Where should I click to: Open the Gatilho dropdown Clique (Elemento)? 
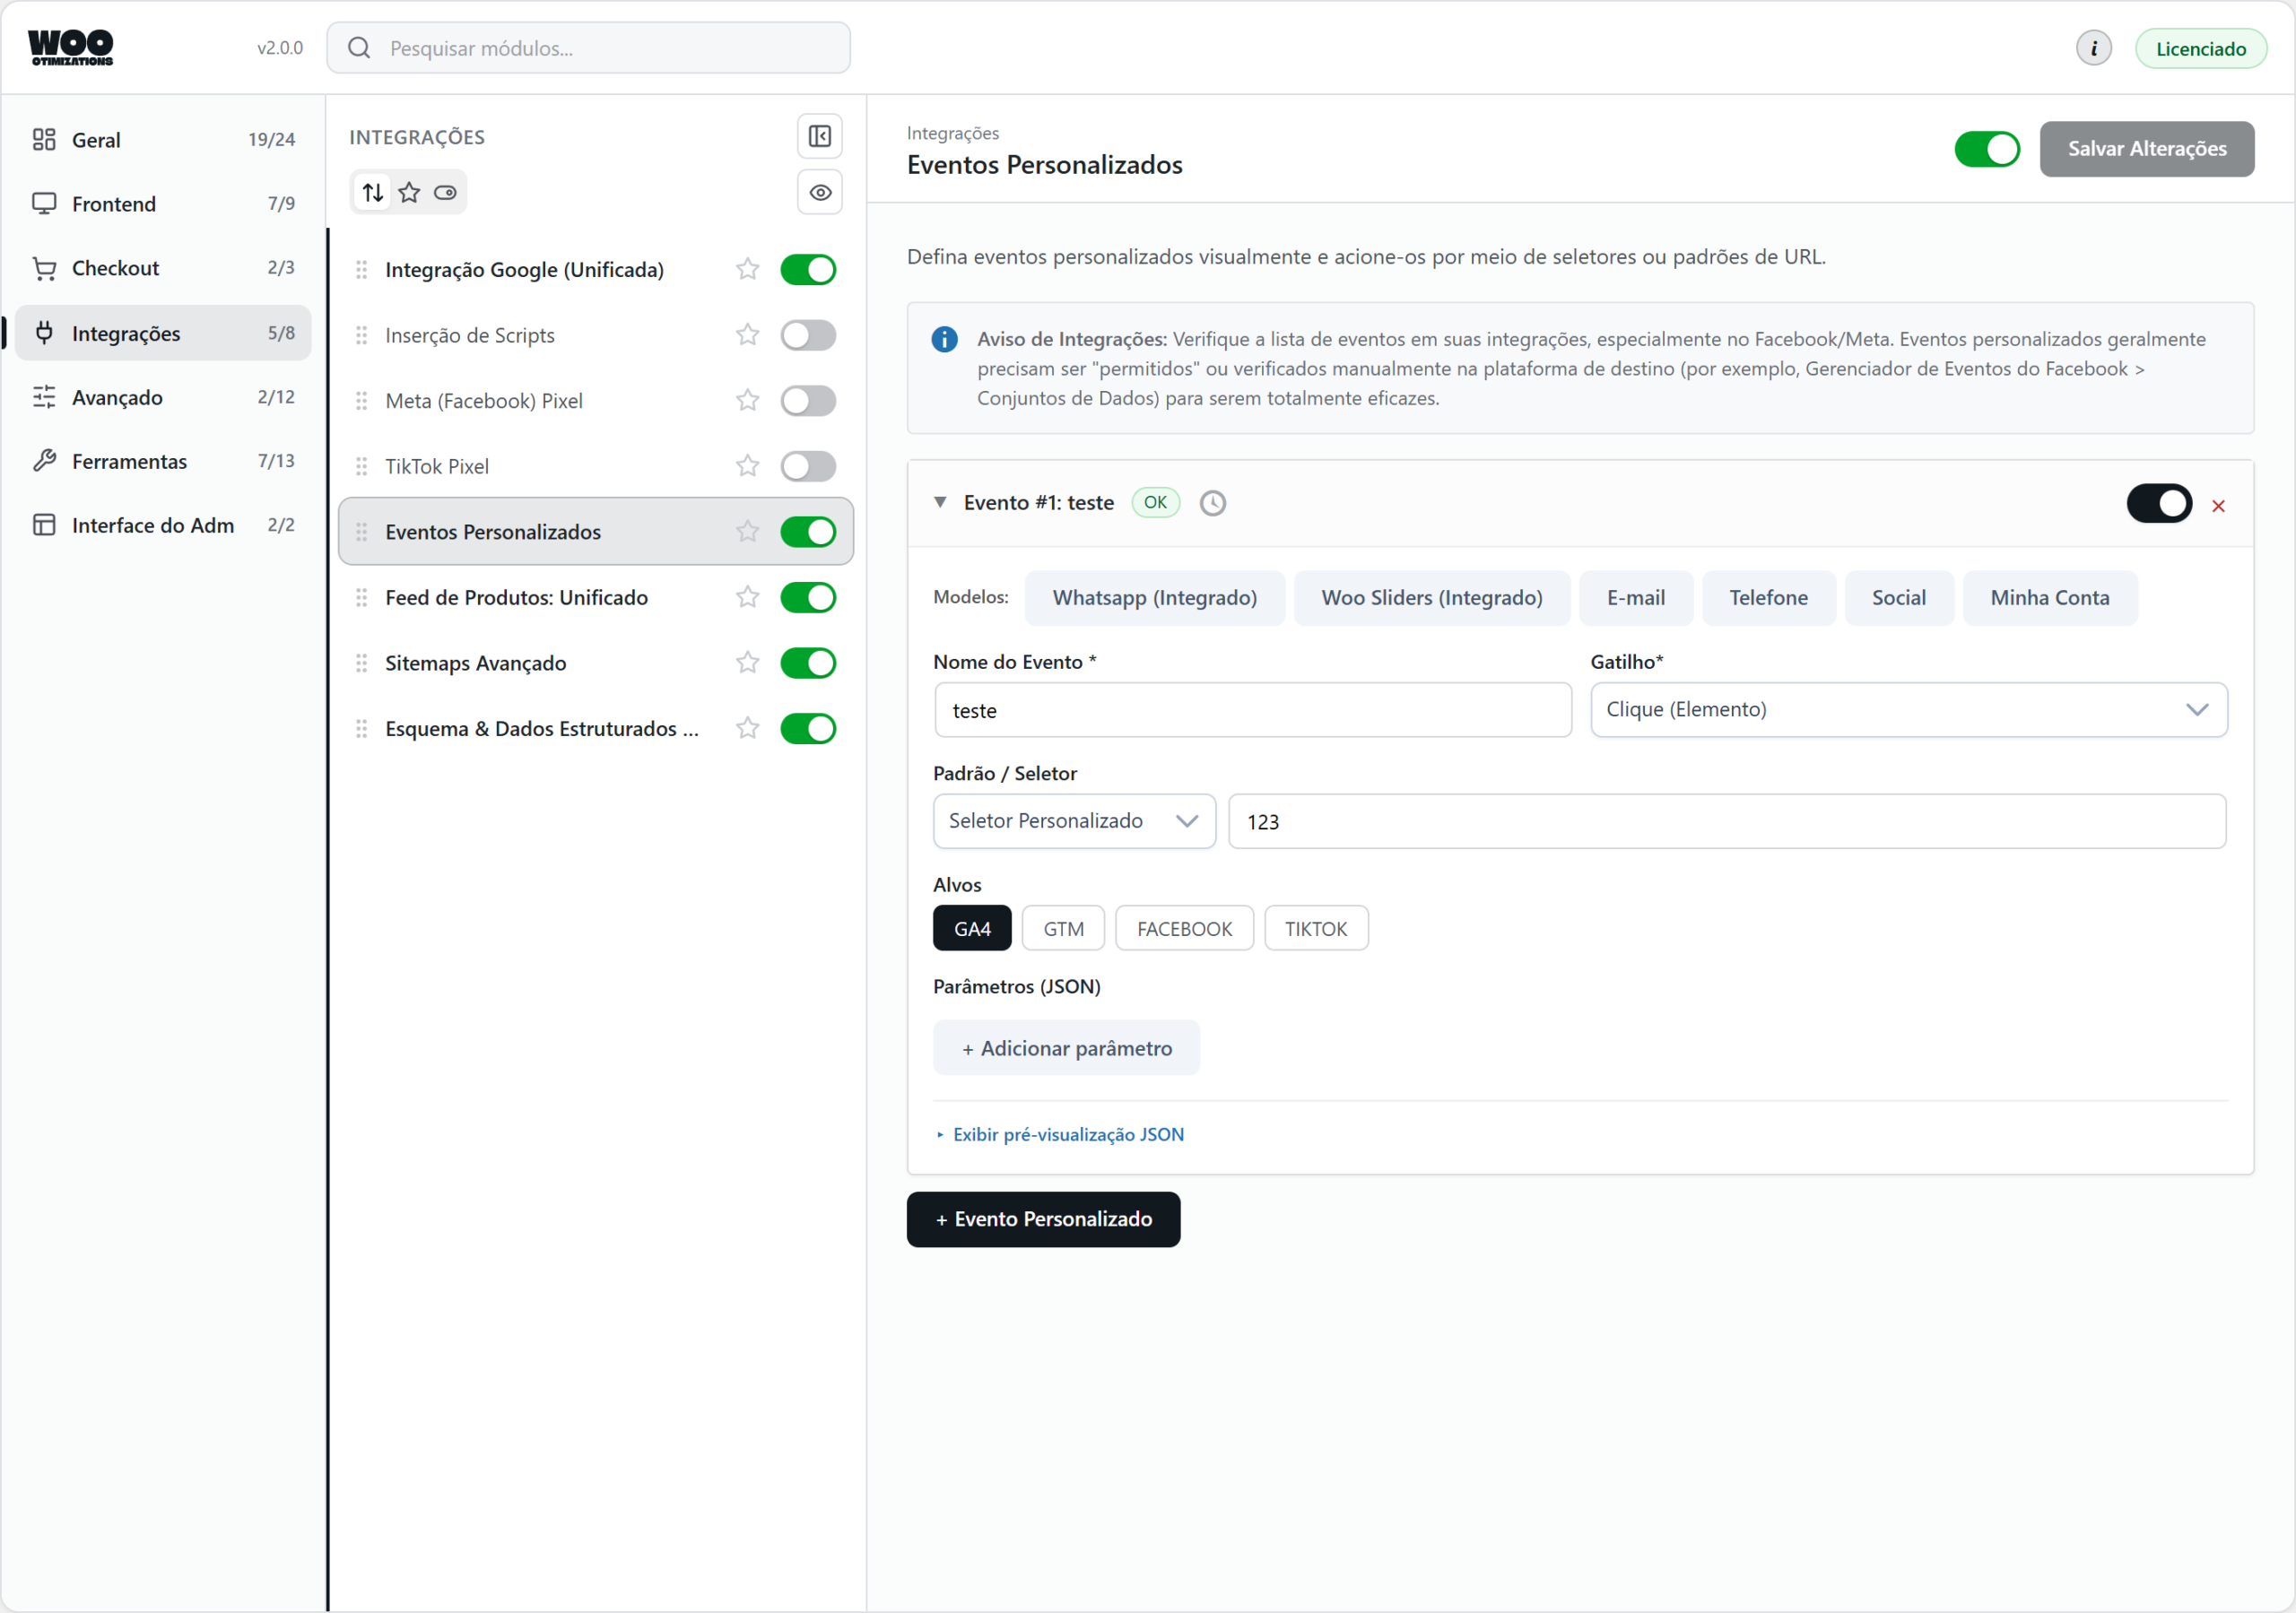tap(1908, 710)
